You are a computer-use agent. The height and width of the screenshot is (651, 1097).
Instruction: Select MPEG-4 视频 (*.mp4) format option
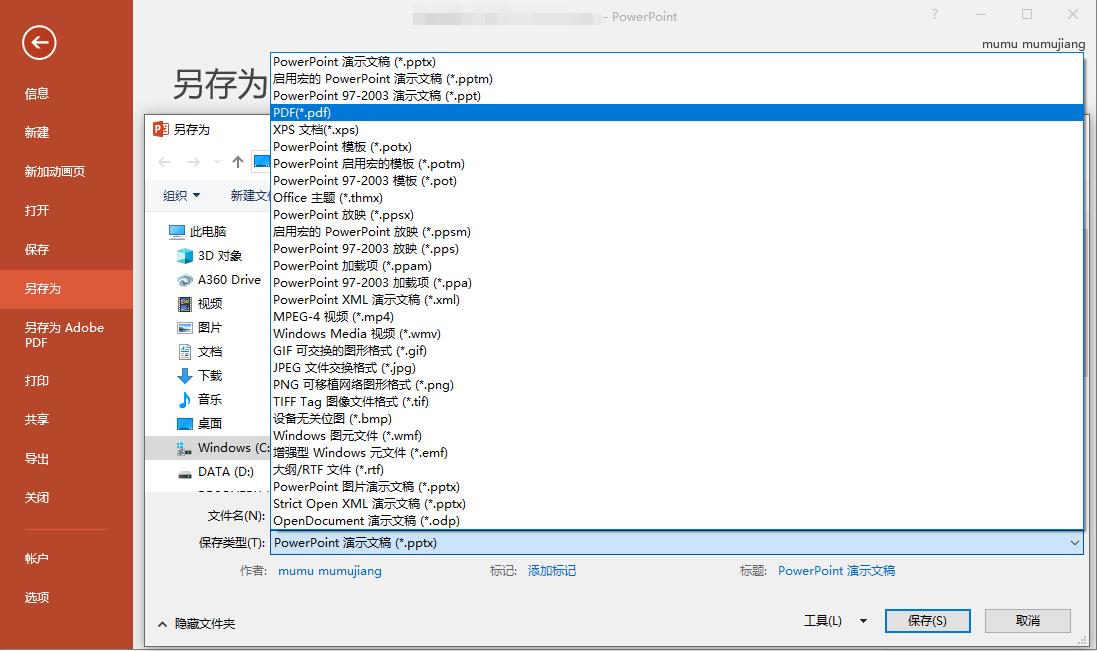[333, 317]
